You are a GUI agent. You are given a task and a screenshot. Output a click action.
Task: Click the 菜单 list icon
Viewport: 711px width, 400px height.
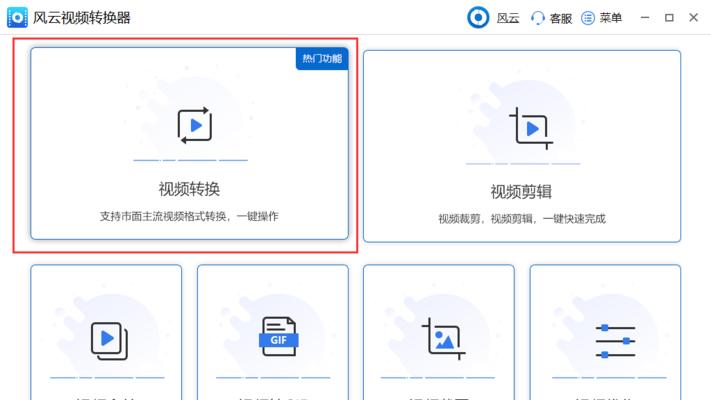[x=588, y=18]
